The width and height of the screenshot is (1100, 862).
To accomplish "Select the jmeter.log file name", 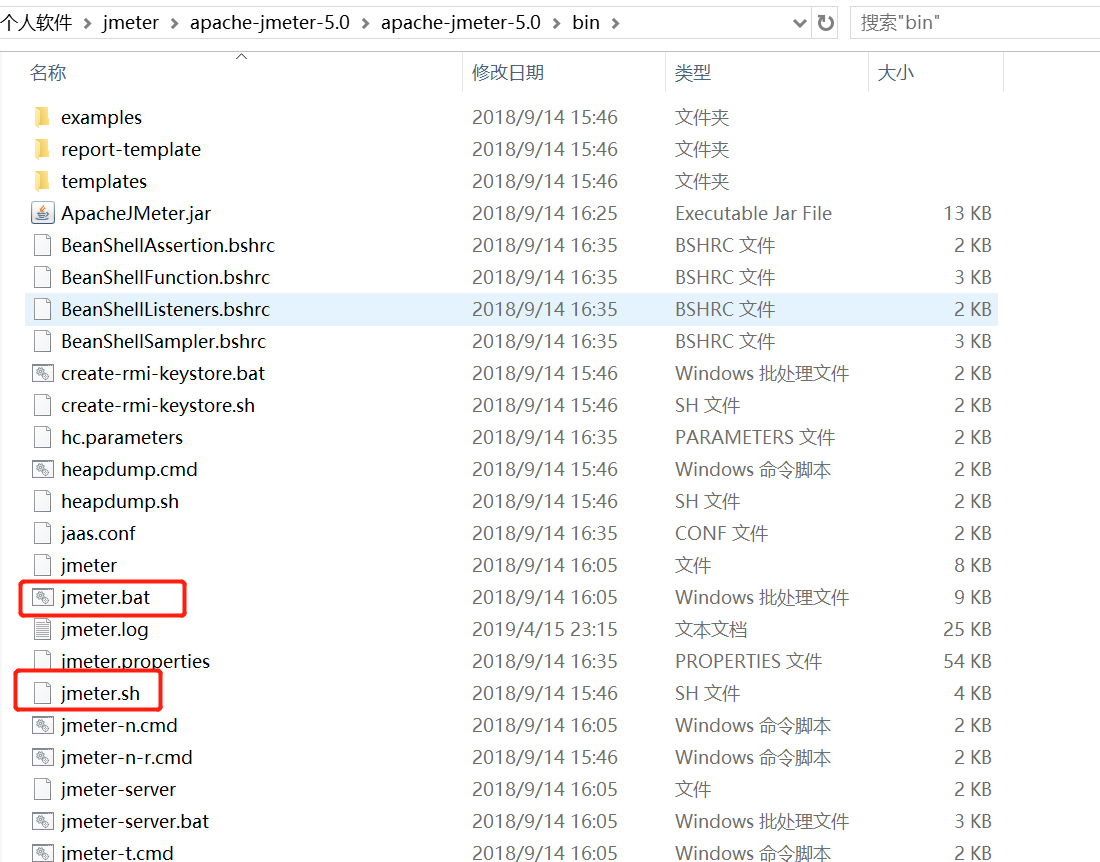I will coord(105,629).
